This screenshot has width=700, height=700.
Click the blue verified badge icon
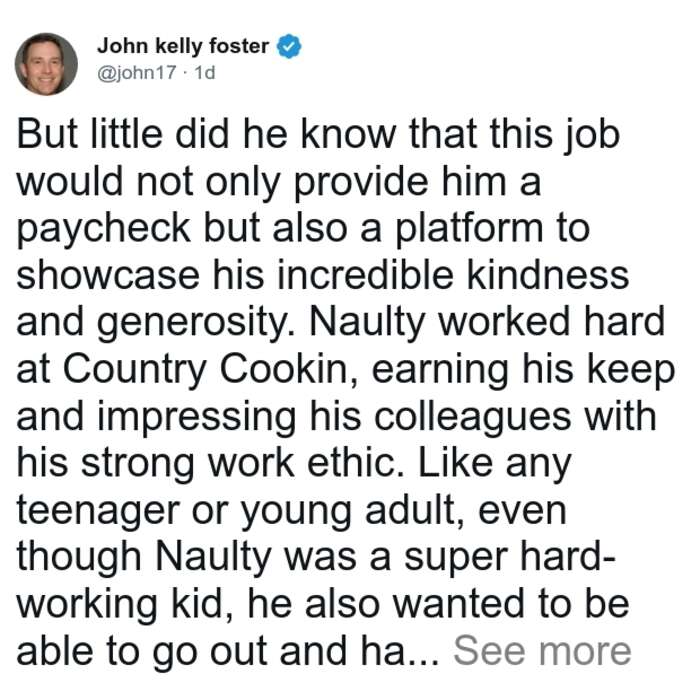click(289, 46)
